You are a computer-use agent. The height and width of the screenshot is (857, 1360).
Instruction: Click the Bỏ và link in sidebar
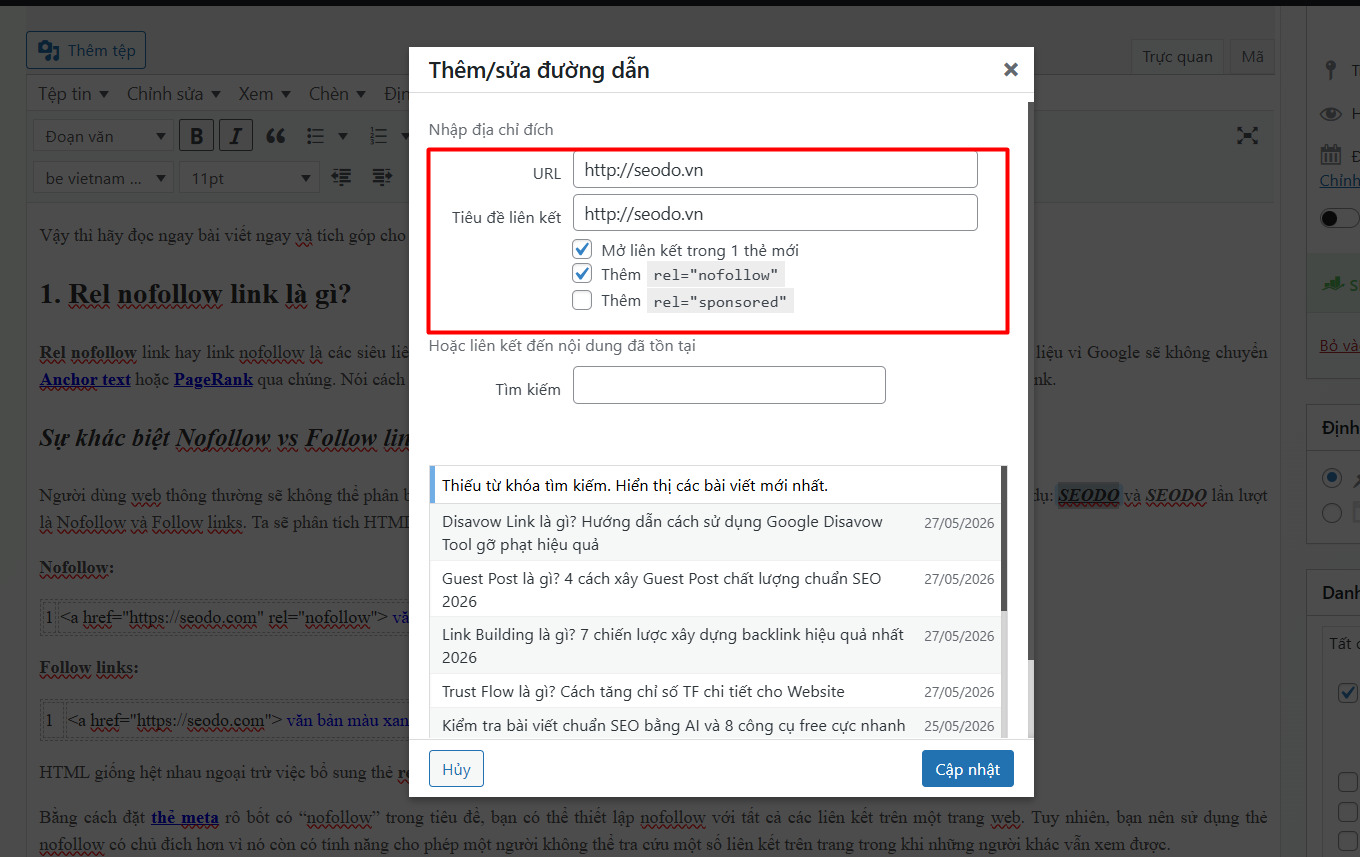pyautogui.click(x=1340, y=346)
